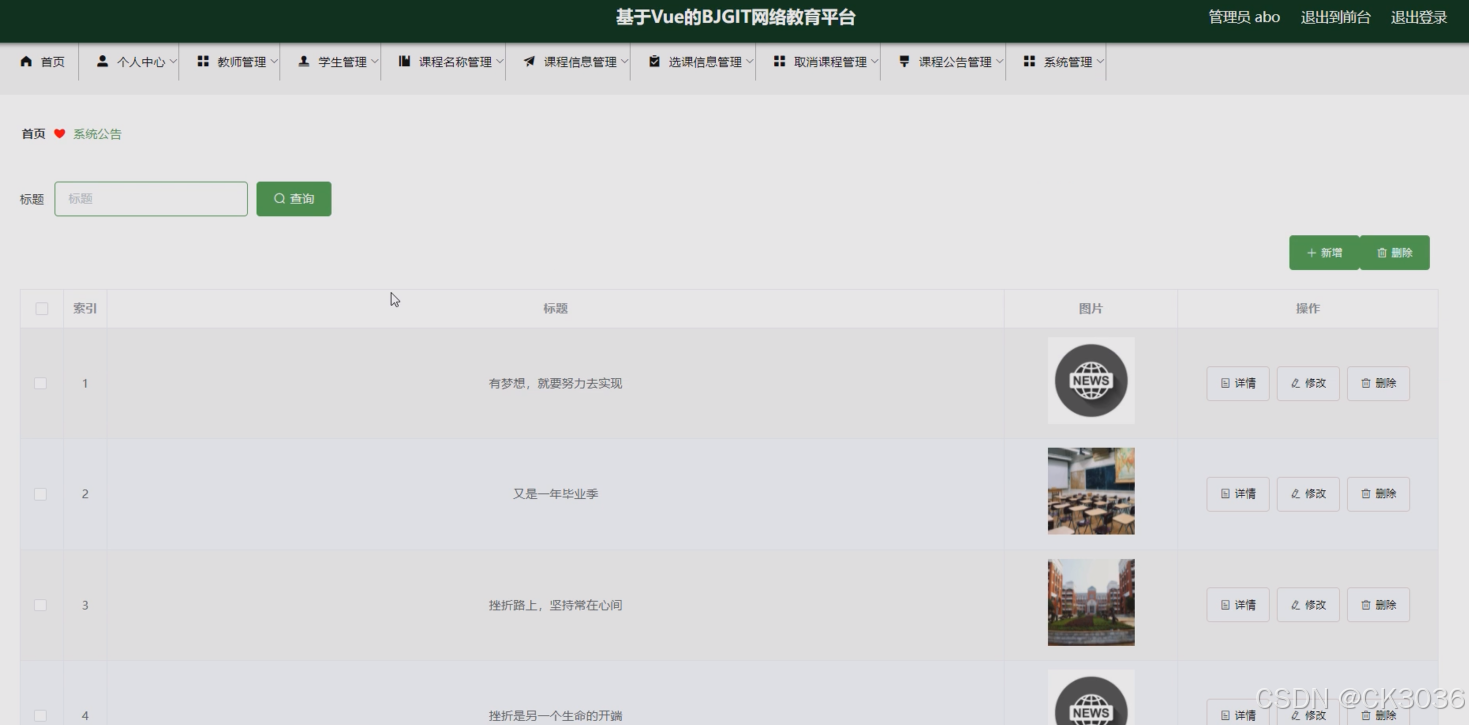Screen dimensions: 1469x725
Task: Check the box for row 挫折路上，坚持常在心间
Action: click(41, 605)
